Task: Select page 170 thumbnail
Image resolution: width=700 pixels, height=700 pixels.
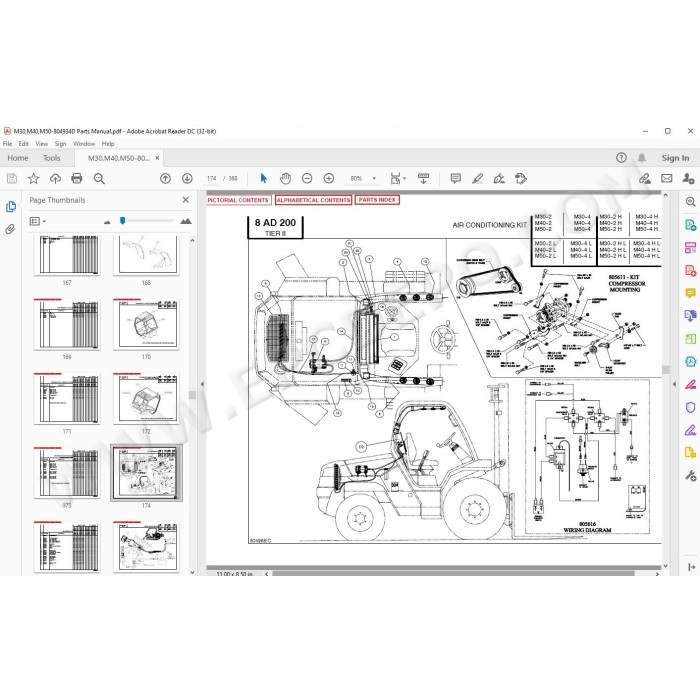Action: 146,324
